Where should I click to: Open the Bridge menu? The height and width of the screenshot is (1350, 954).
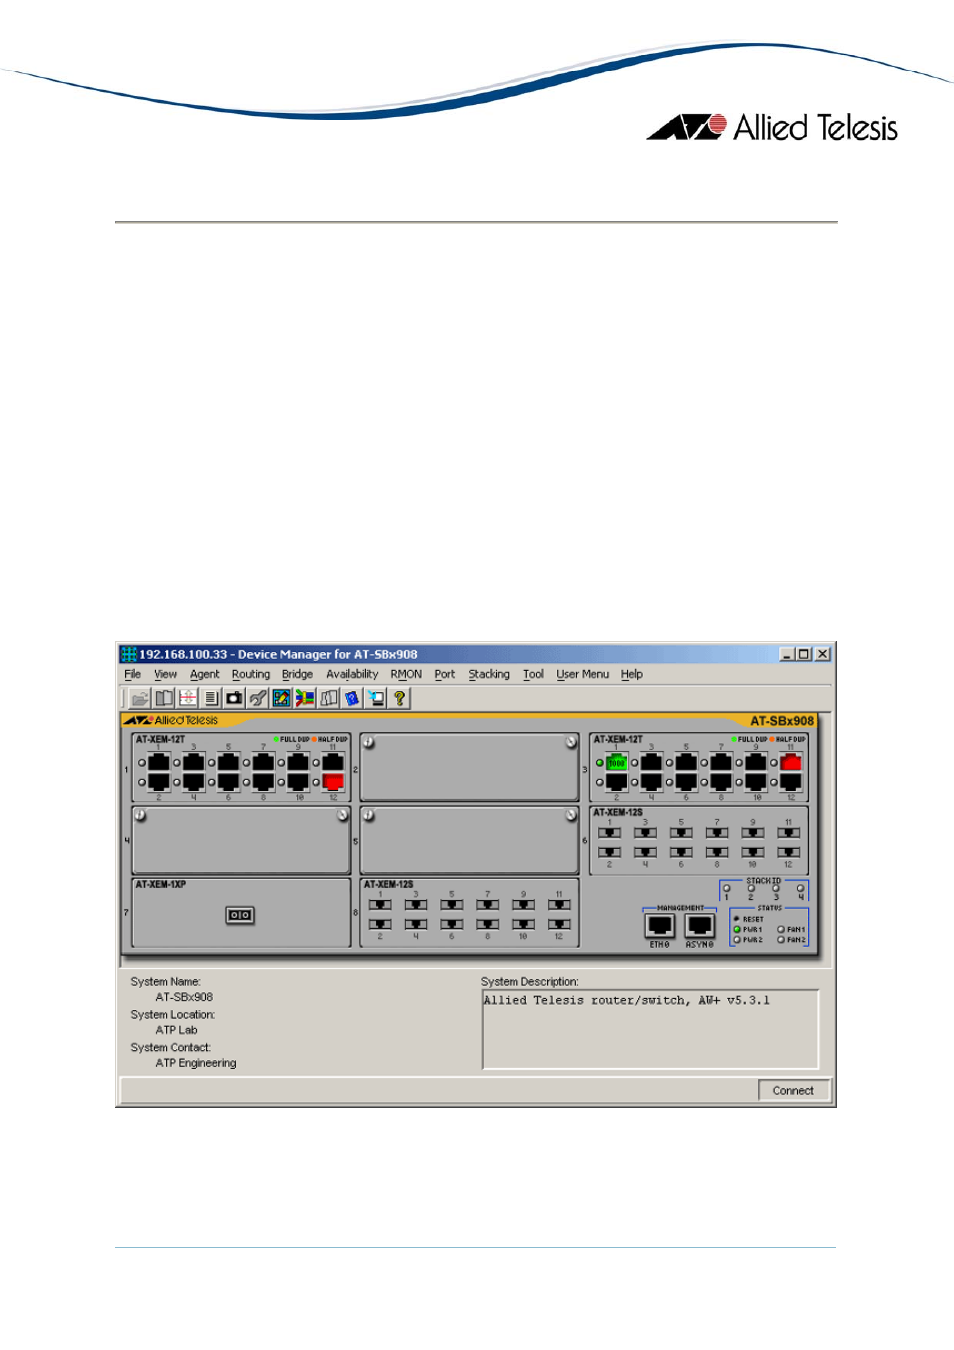coord(297,674)
